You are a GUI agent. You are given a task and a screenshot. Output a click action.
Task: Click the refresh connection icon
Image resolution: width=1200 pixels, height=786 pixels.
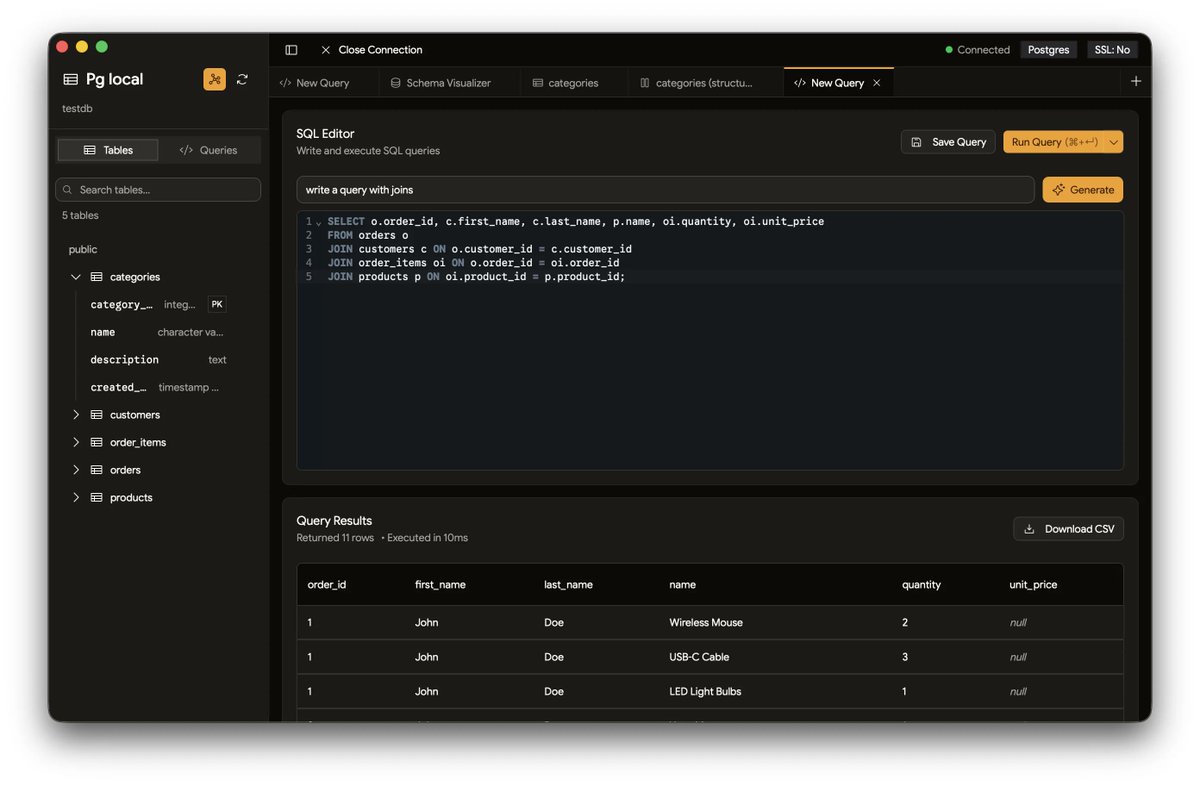[242, 79]
